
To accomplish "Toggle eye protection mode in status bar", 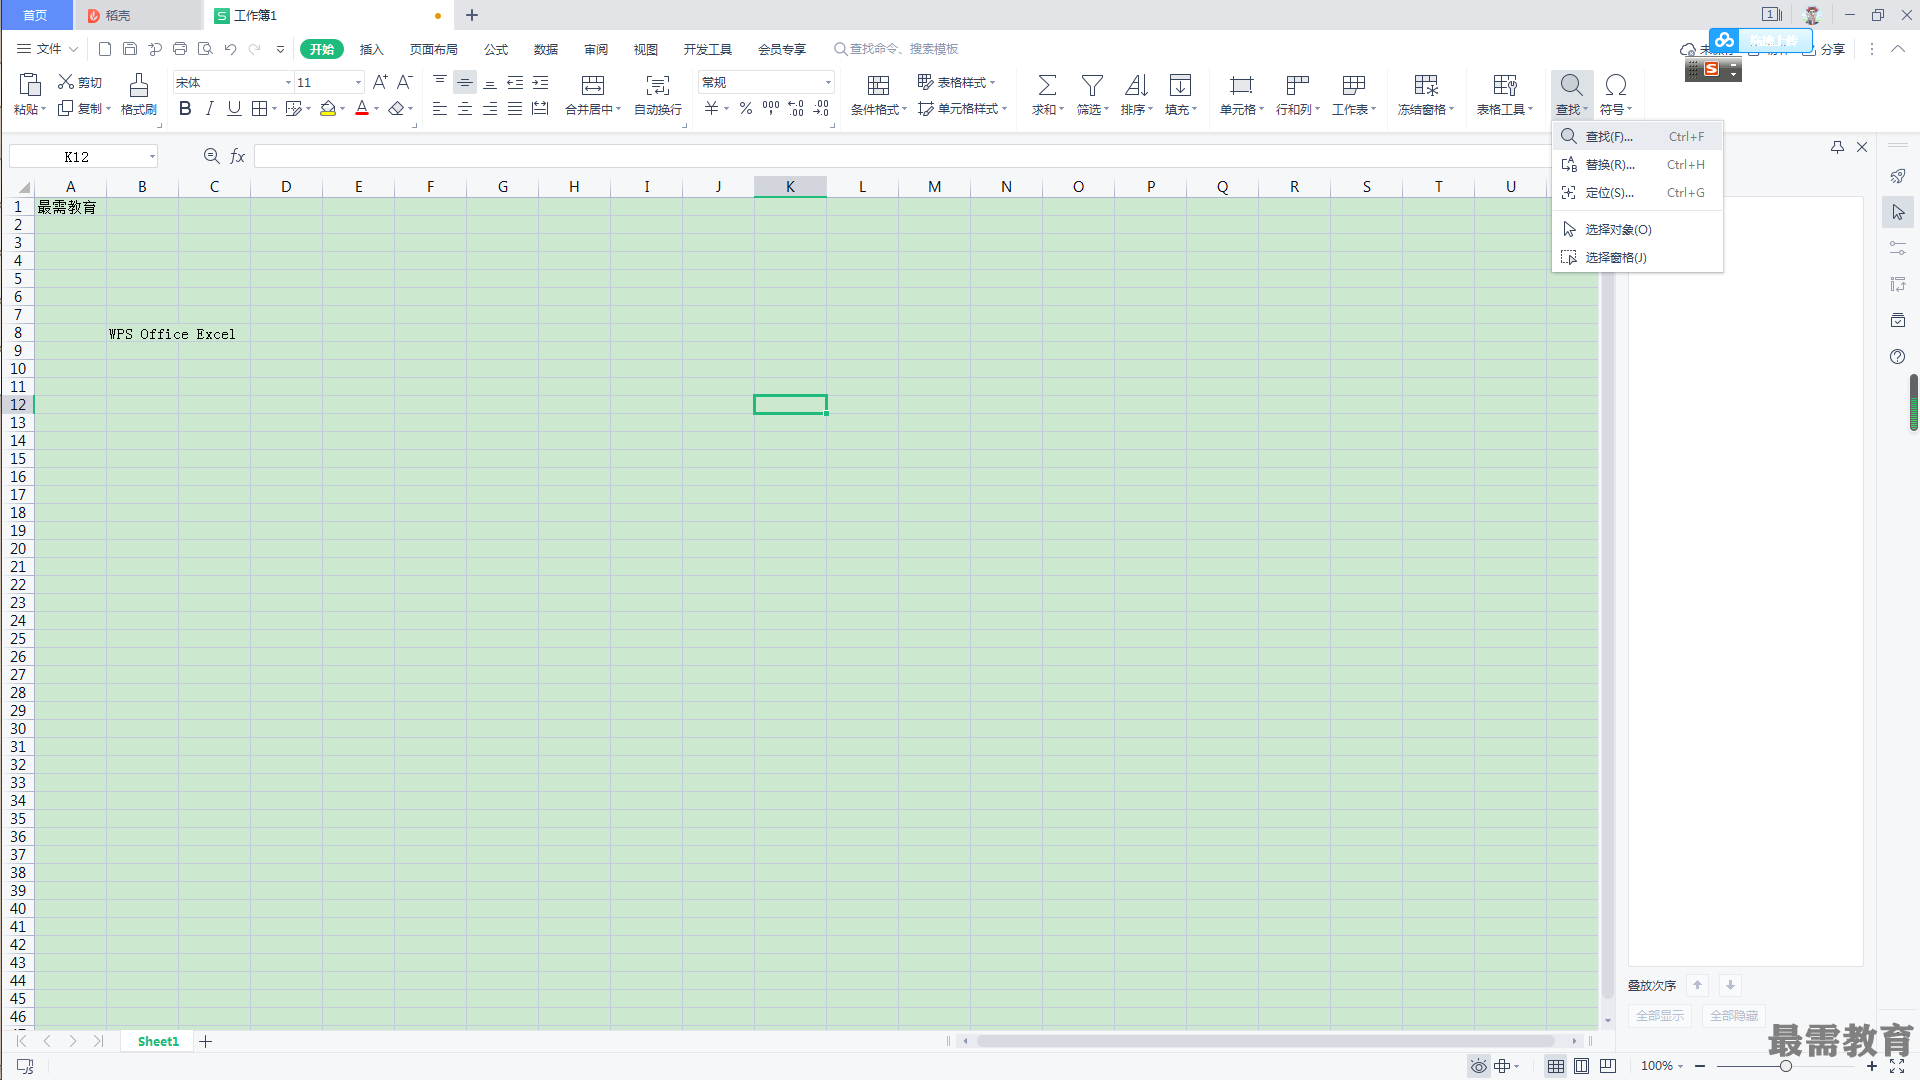I will [x=1479, y=1066].
